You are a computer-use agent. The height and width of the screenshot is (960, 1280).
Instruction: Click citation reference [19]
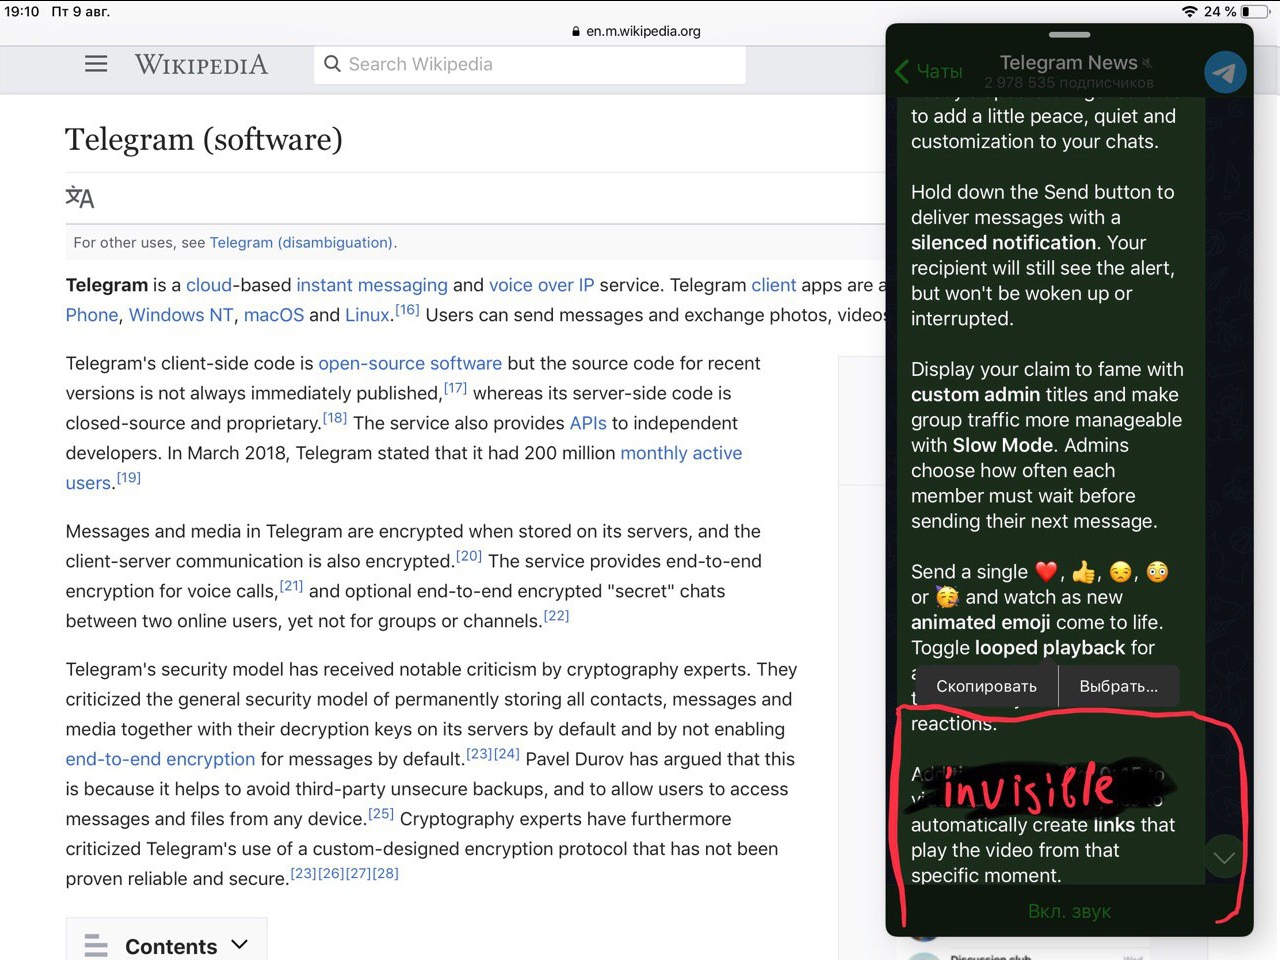click(x=128, y=477)
